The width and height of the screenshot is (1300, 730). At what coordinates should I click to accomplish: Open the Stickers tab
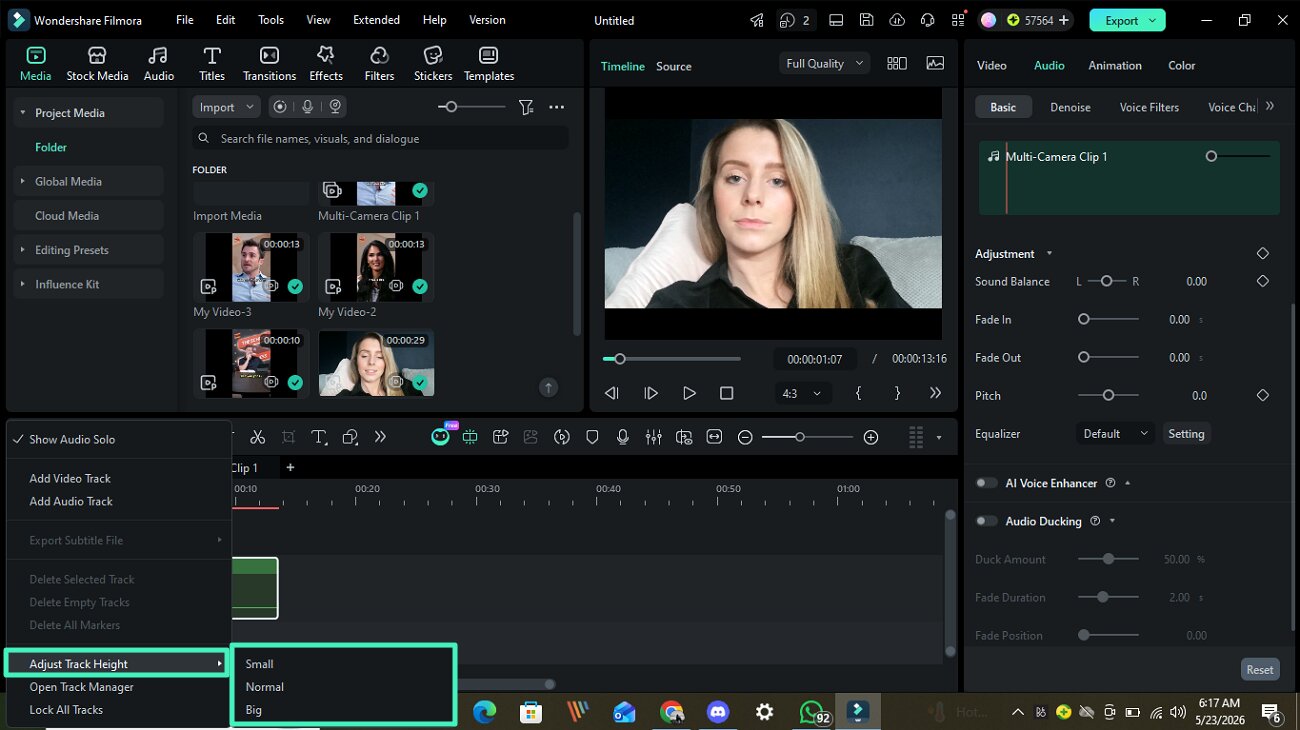(x=433, y=64)
